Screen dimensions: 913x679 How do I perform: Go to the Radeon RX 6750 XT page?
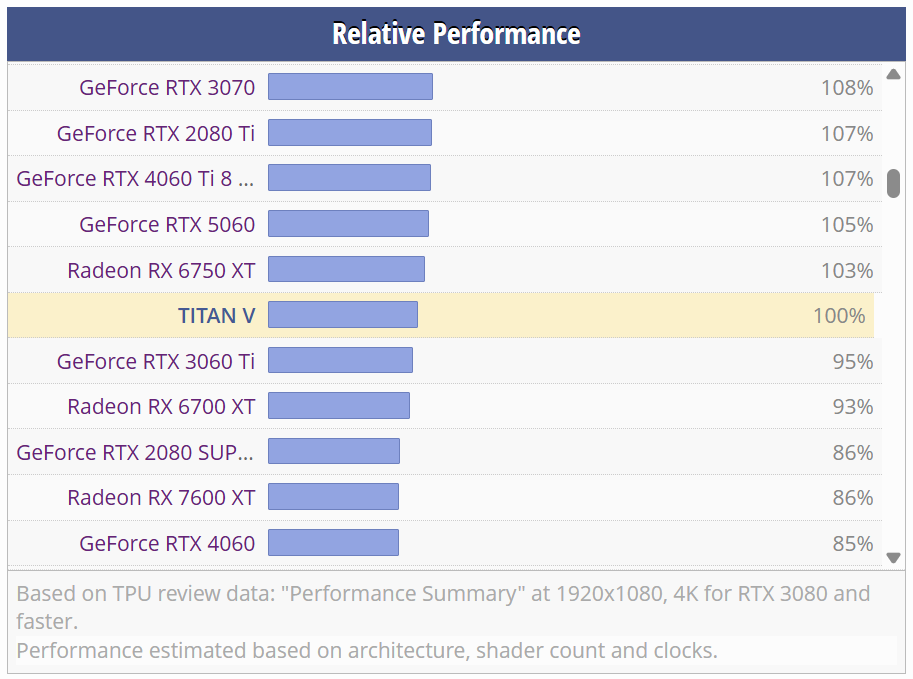161,270
